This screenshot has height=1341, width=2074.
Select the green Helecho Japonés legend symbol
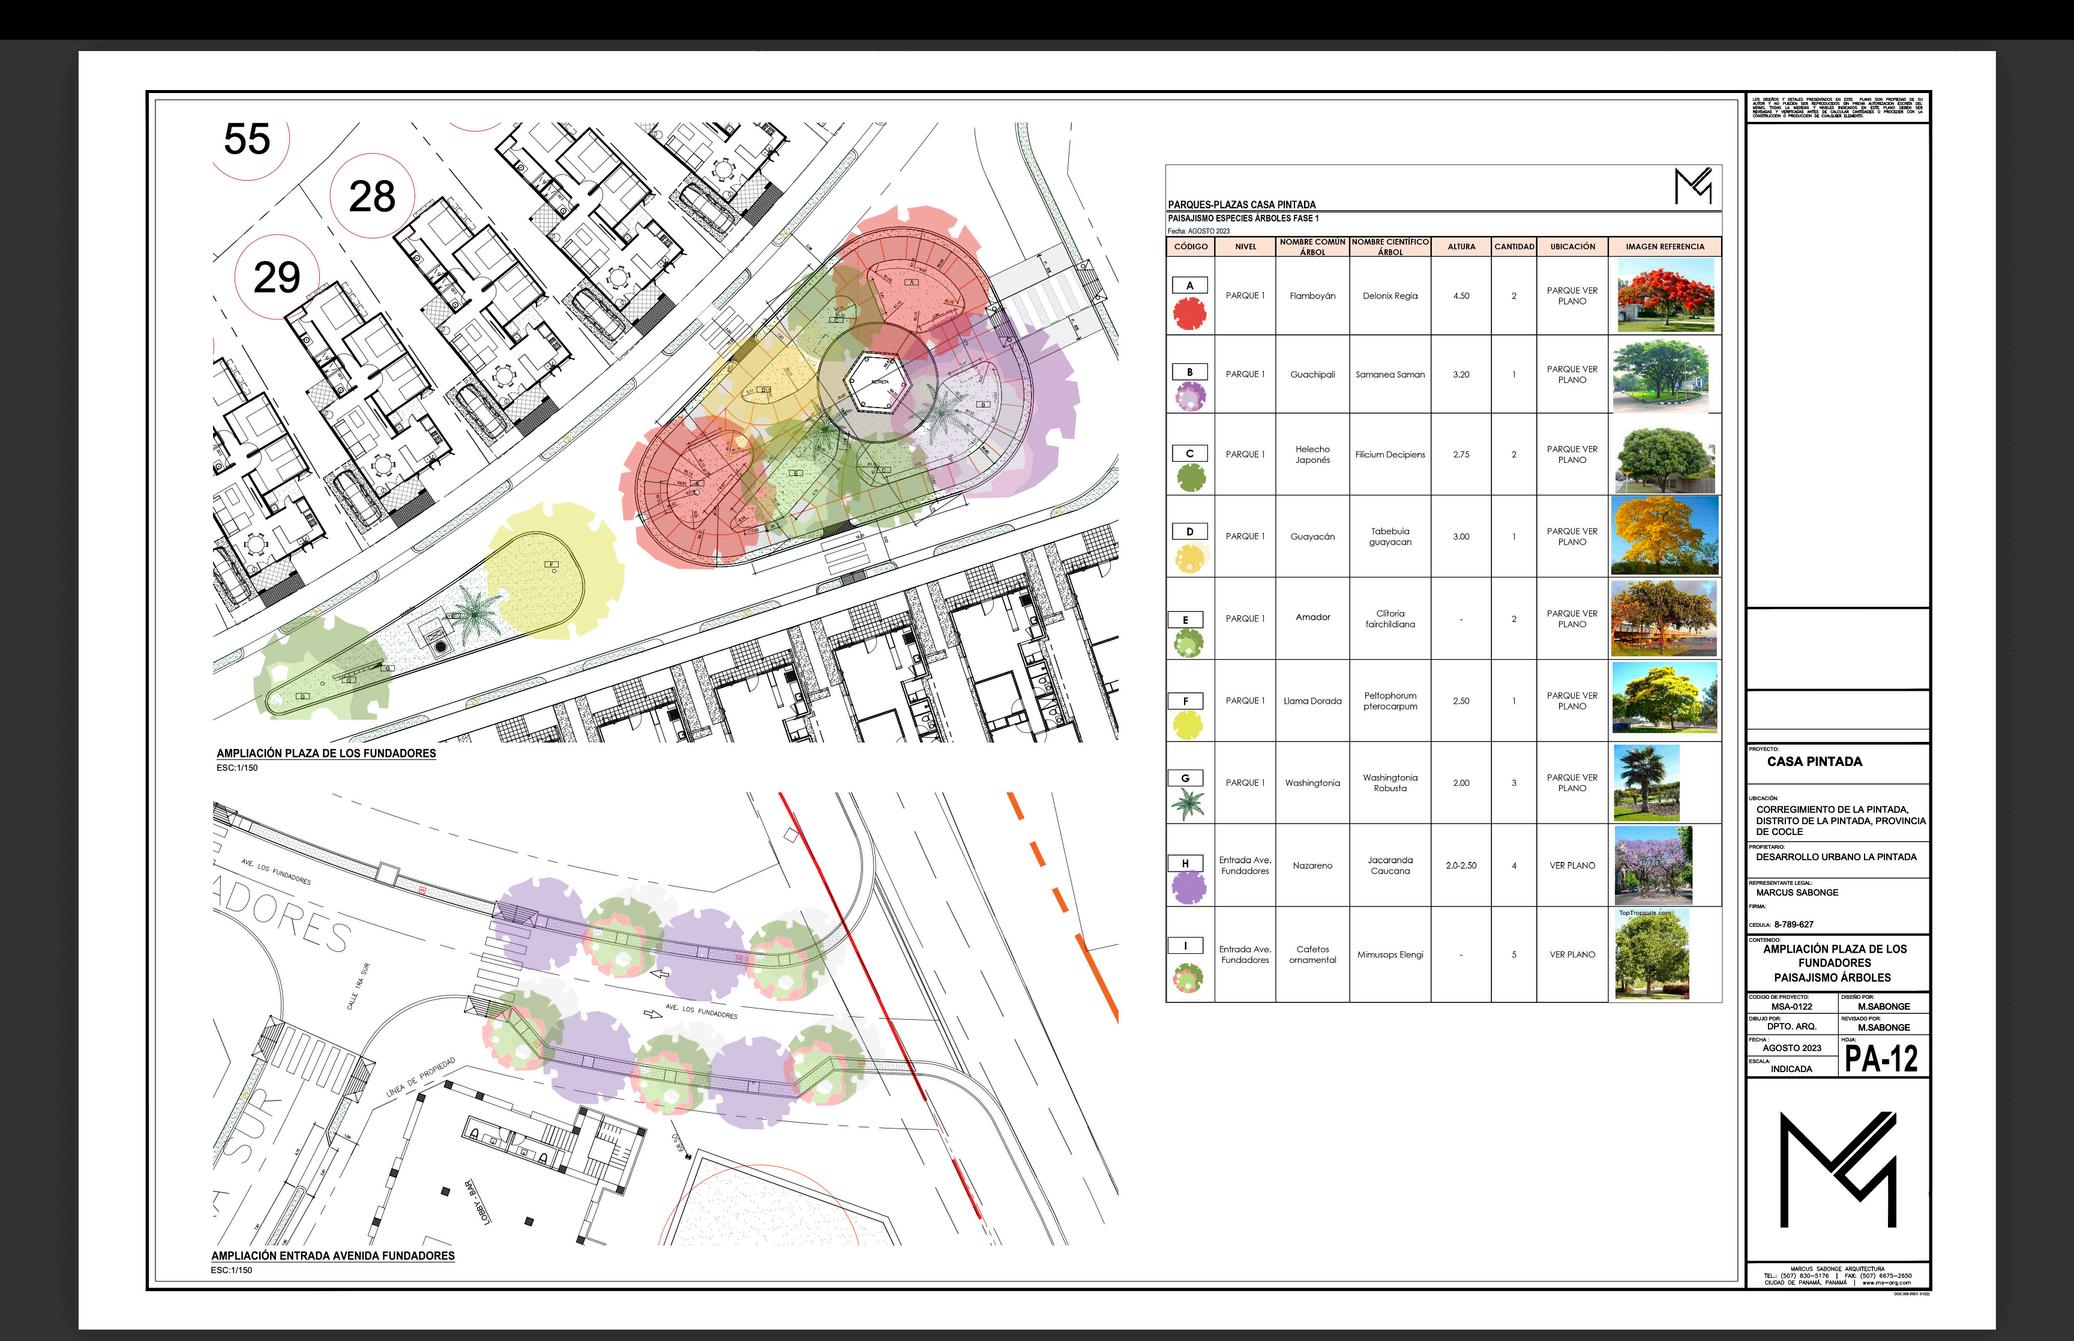point(1190,478)
